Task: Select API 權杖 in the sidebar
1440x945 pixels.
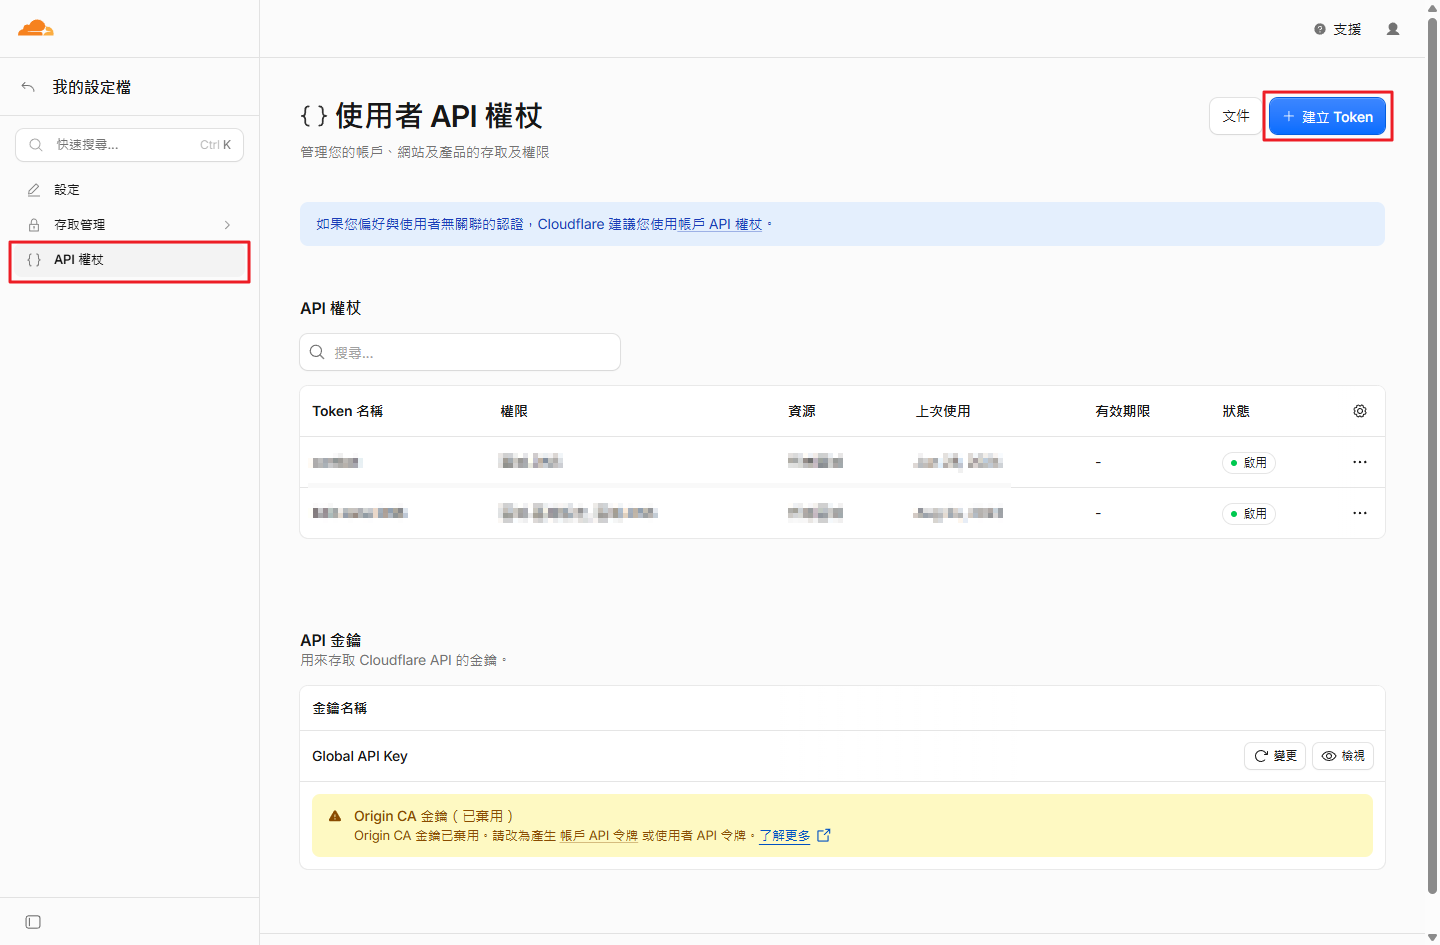Action: pos(129,260)
